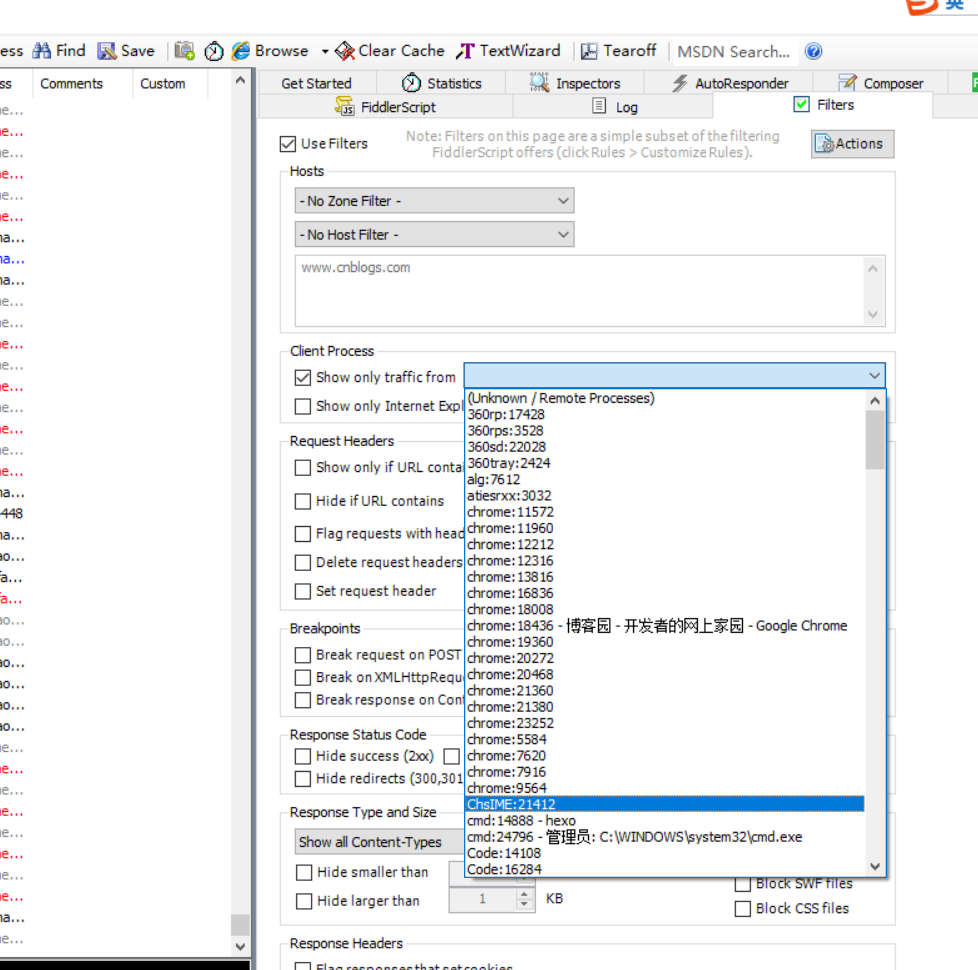Click the Find binoculars icon

[42, 51]
